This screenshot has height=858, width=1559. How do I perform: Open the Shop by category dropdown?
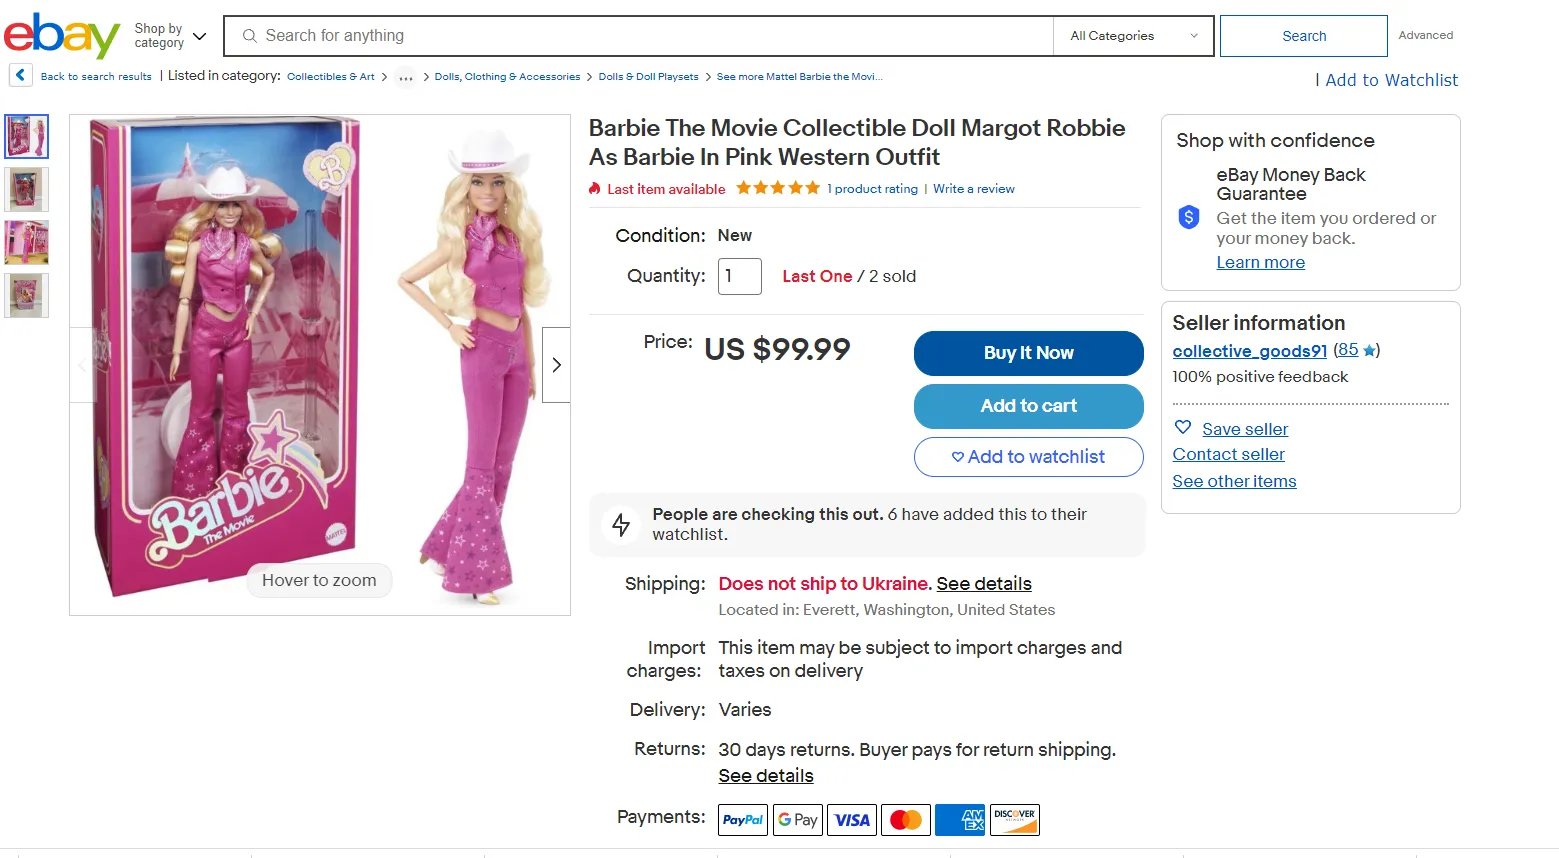click(x=170, y=36)
